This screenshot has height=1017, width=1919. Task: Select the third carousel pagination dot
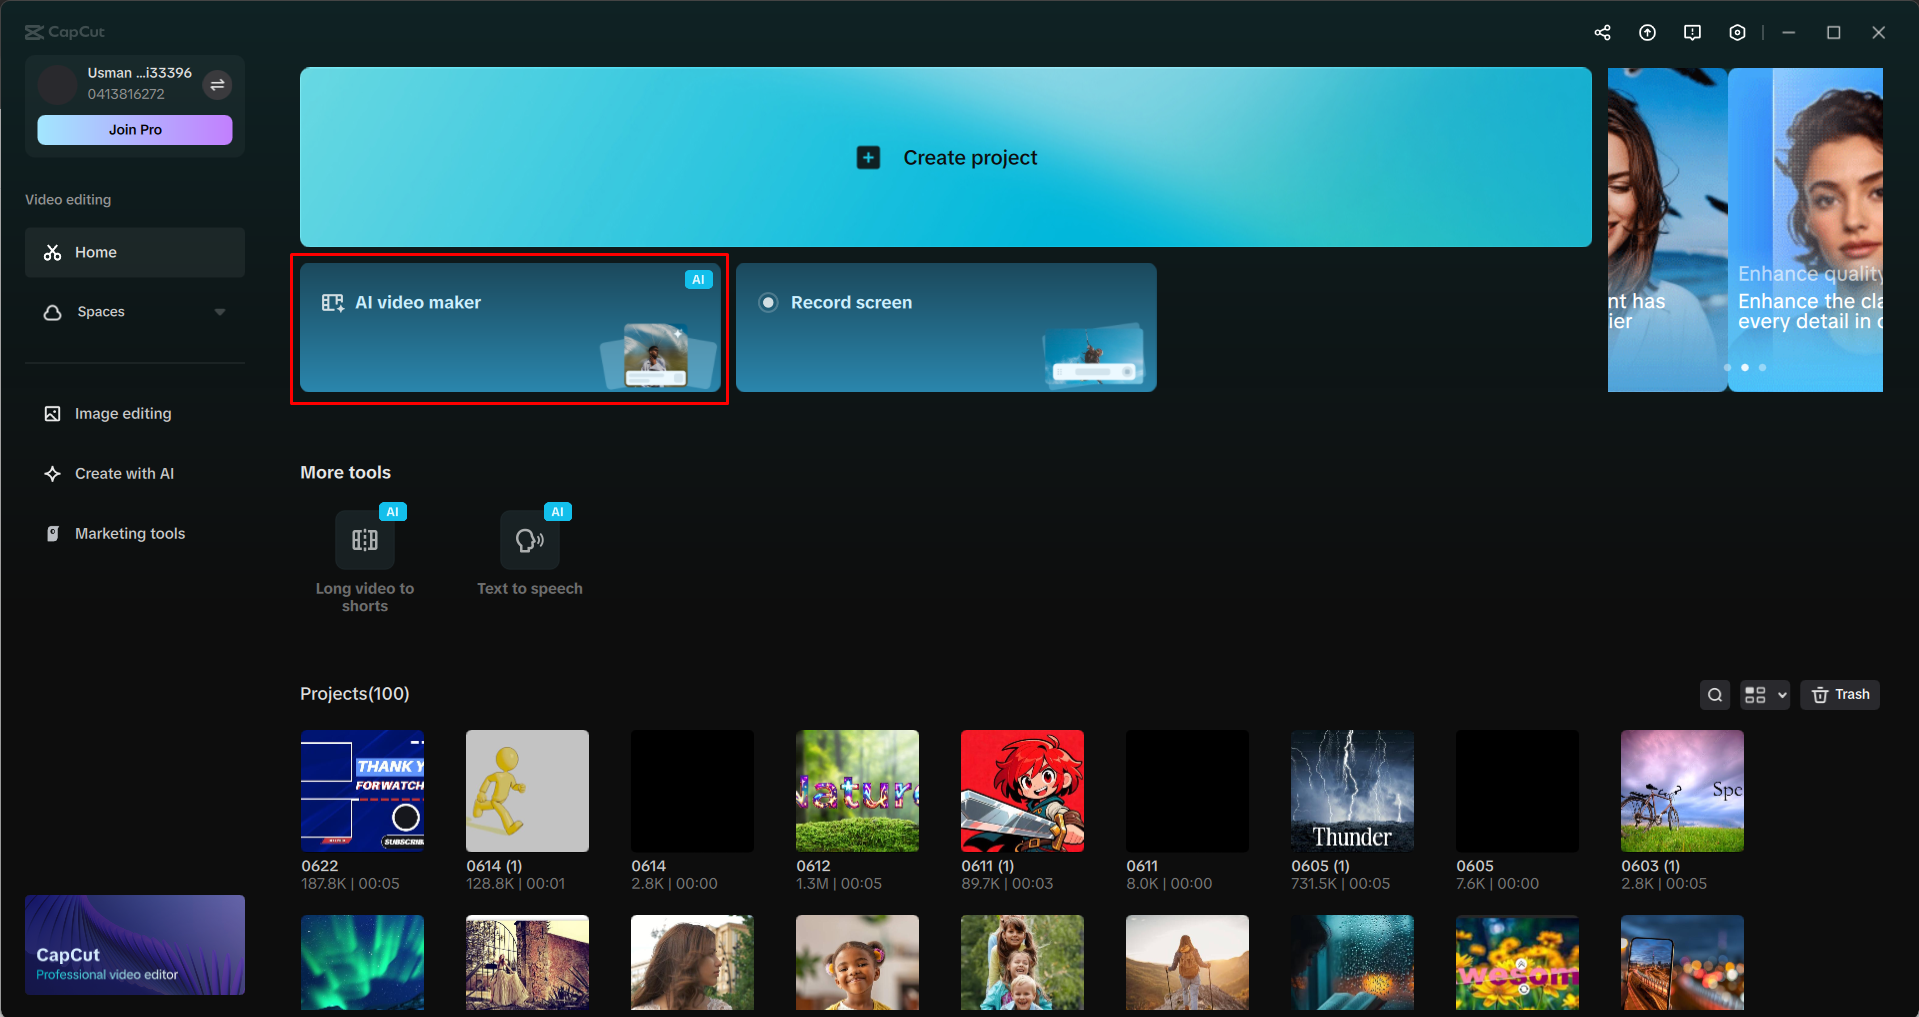[1762, 367]
